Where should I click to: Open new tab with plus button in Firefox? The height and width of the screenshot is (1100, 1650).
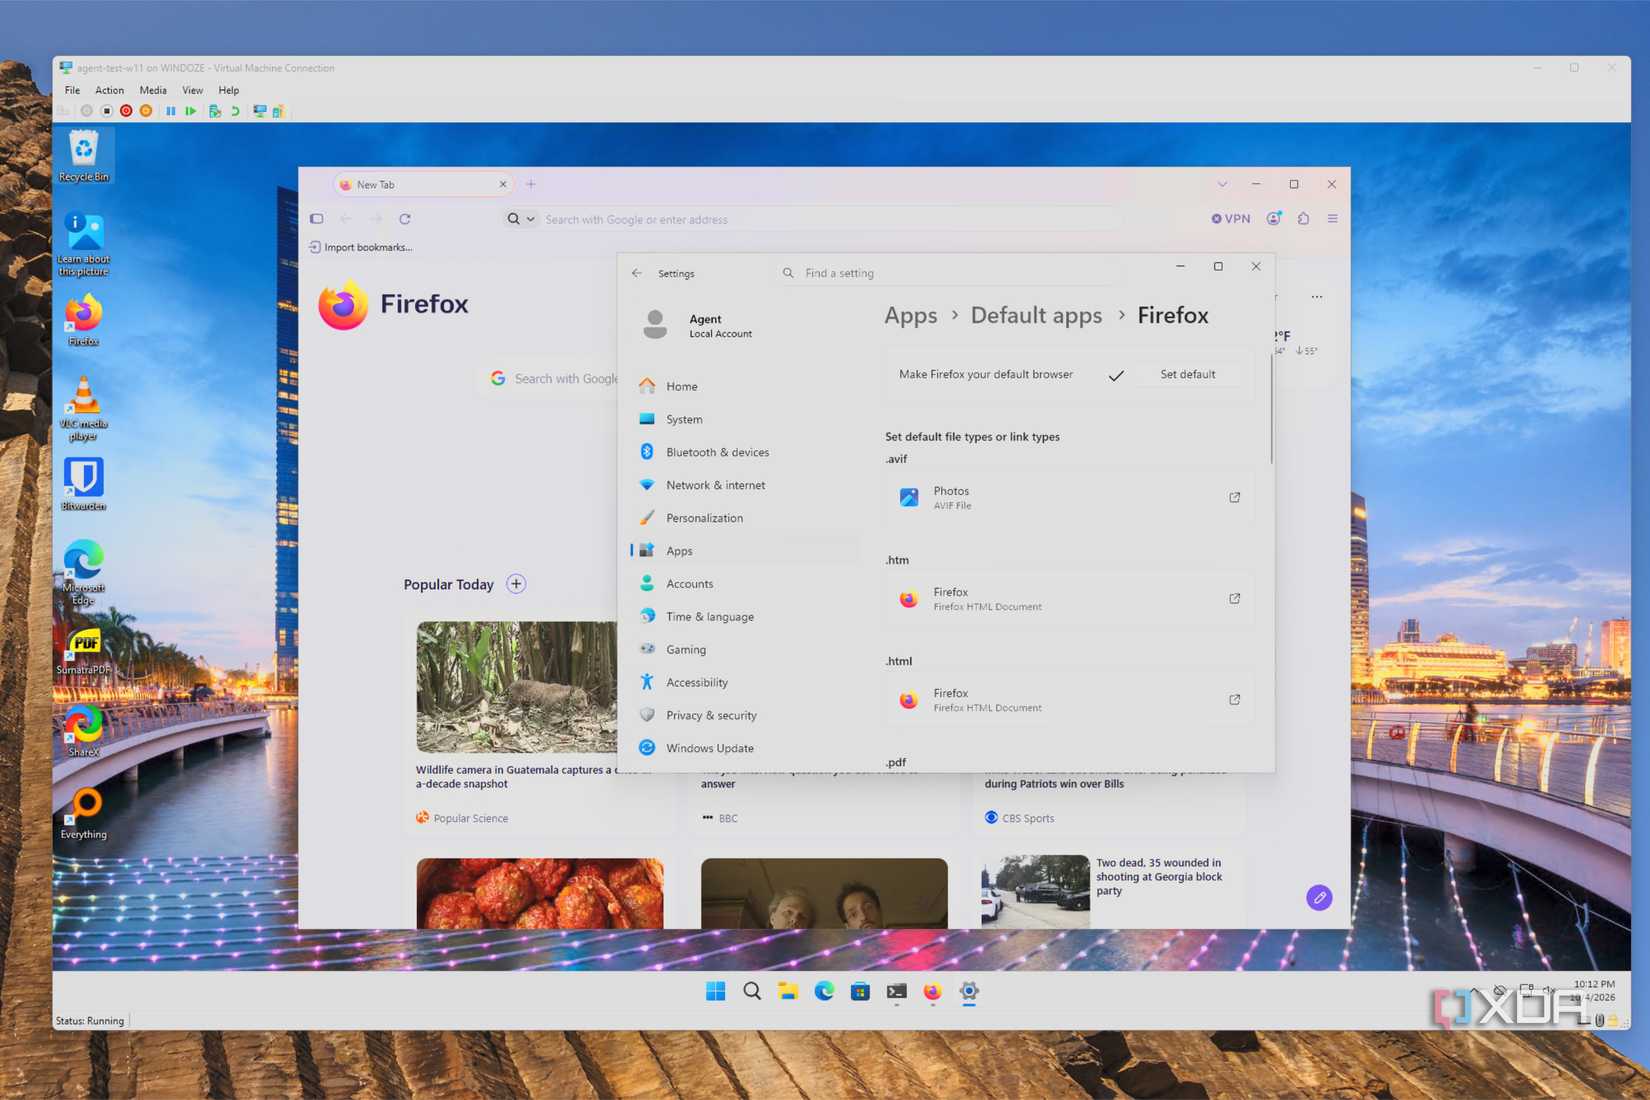[x=531, y=184]
